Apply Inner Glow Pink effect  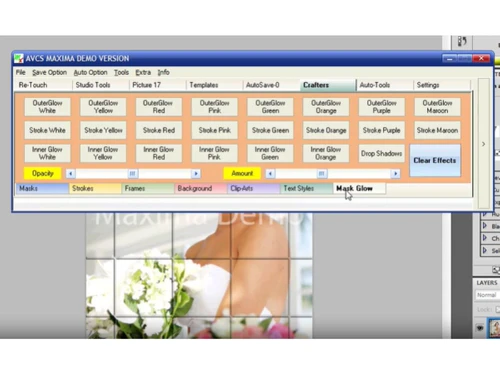coord(214,153)
